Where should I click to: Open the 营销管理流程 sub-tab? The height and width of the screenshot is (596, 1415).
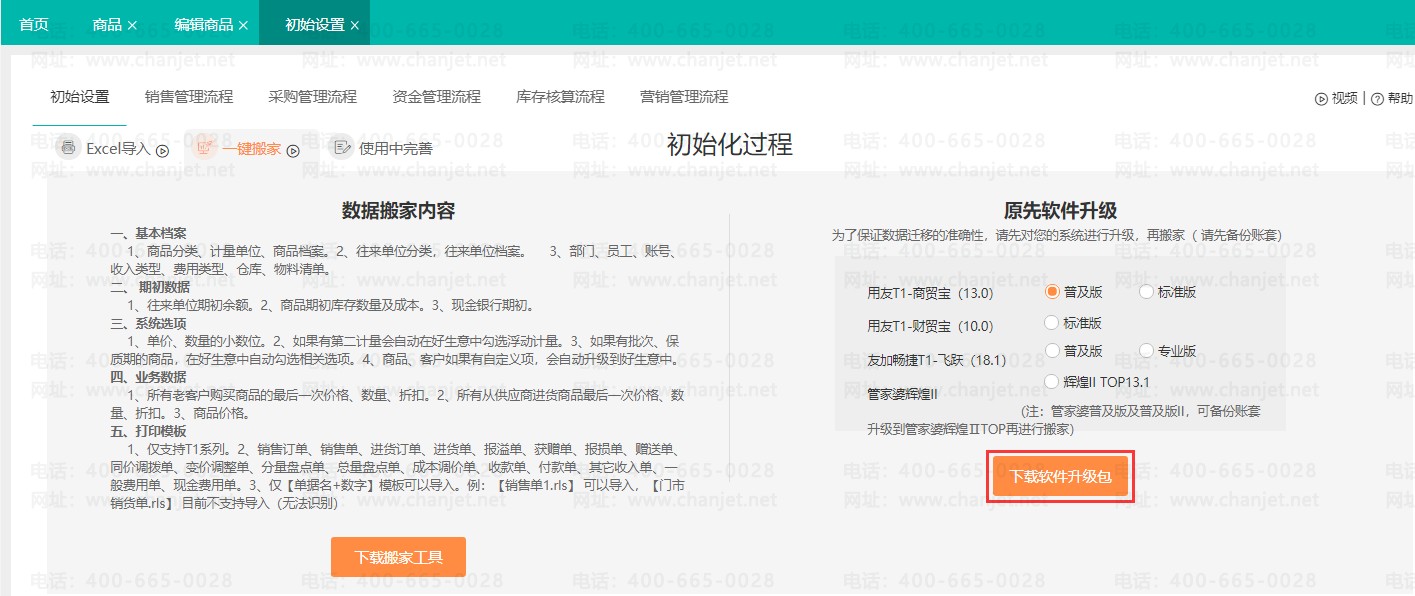pyautogui.click(x=685, y=97)
